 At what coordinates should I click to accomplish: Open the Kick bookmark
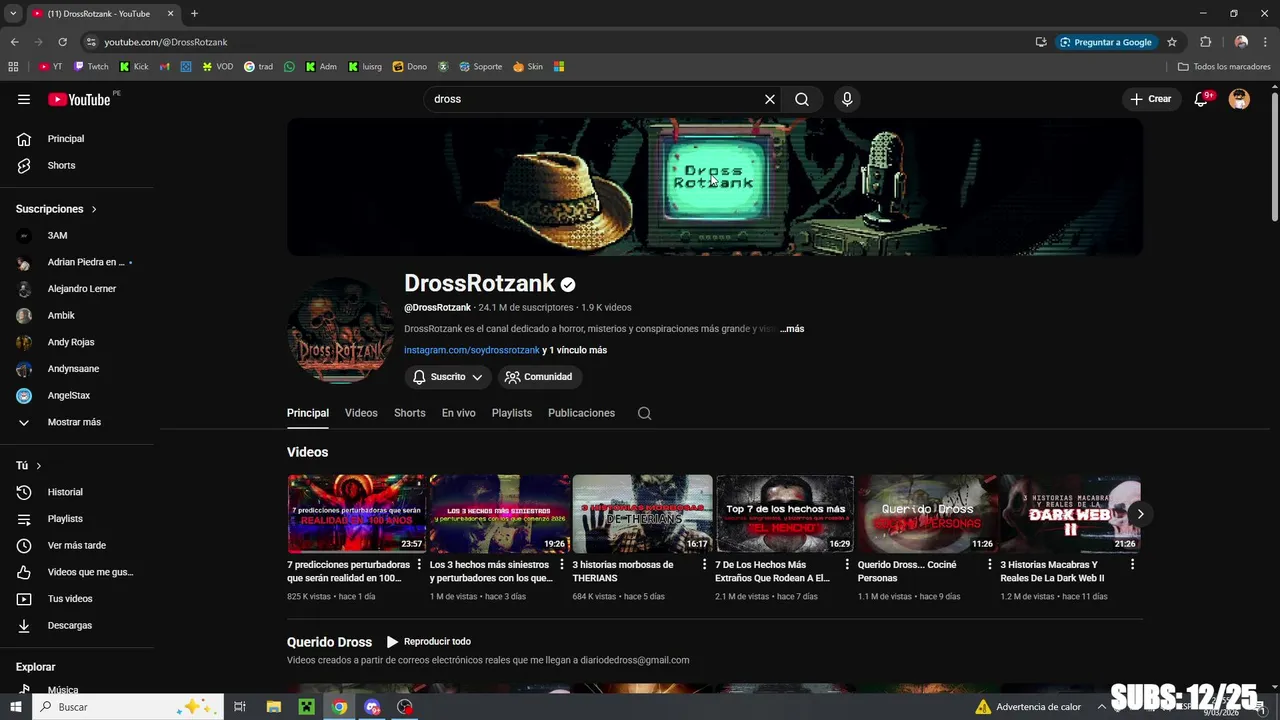[x=134, y=67]
